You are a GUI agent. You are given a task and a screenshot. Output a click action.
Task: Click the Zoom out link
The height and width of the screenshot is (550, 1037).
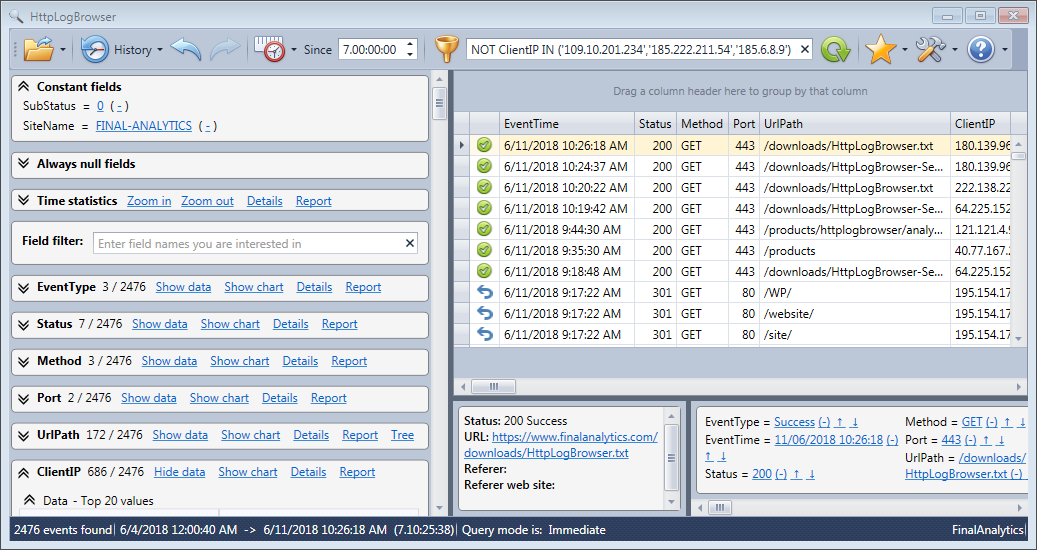pyautogui.click(x=207, y=201)
